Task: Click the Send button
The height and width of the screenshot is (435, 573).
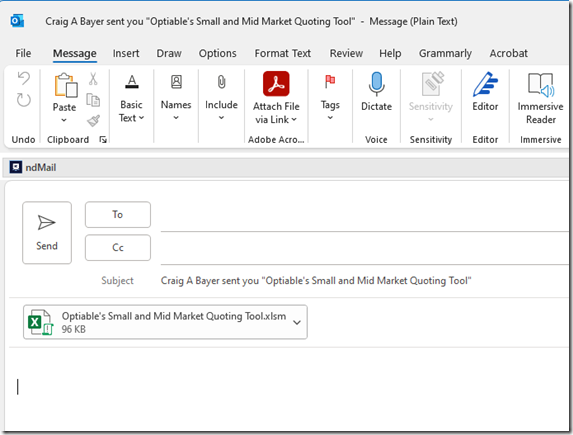Action: point(47,232)
